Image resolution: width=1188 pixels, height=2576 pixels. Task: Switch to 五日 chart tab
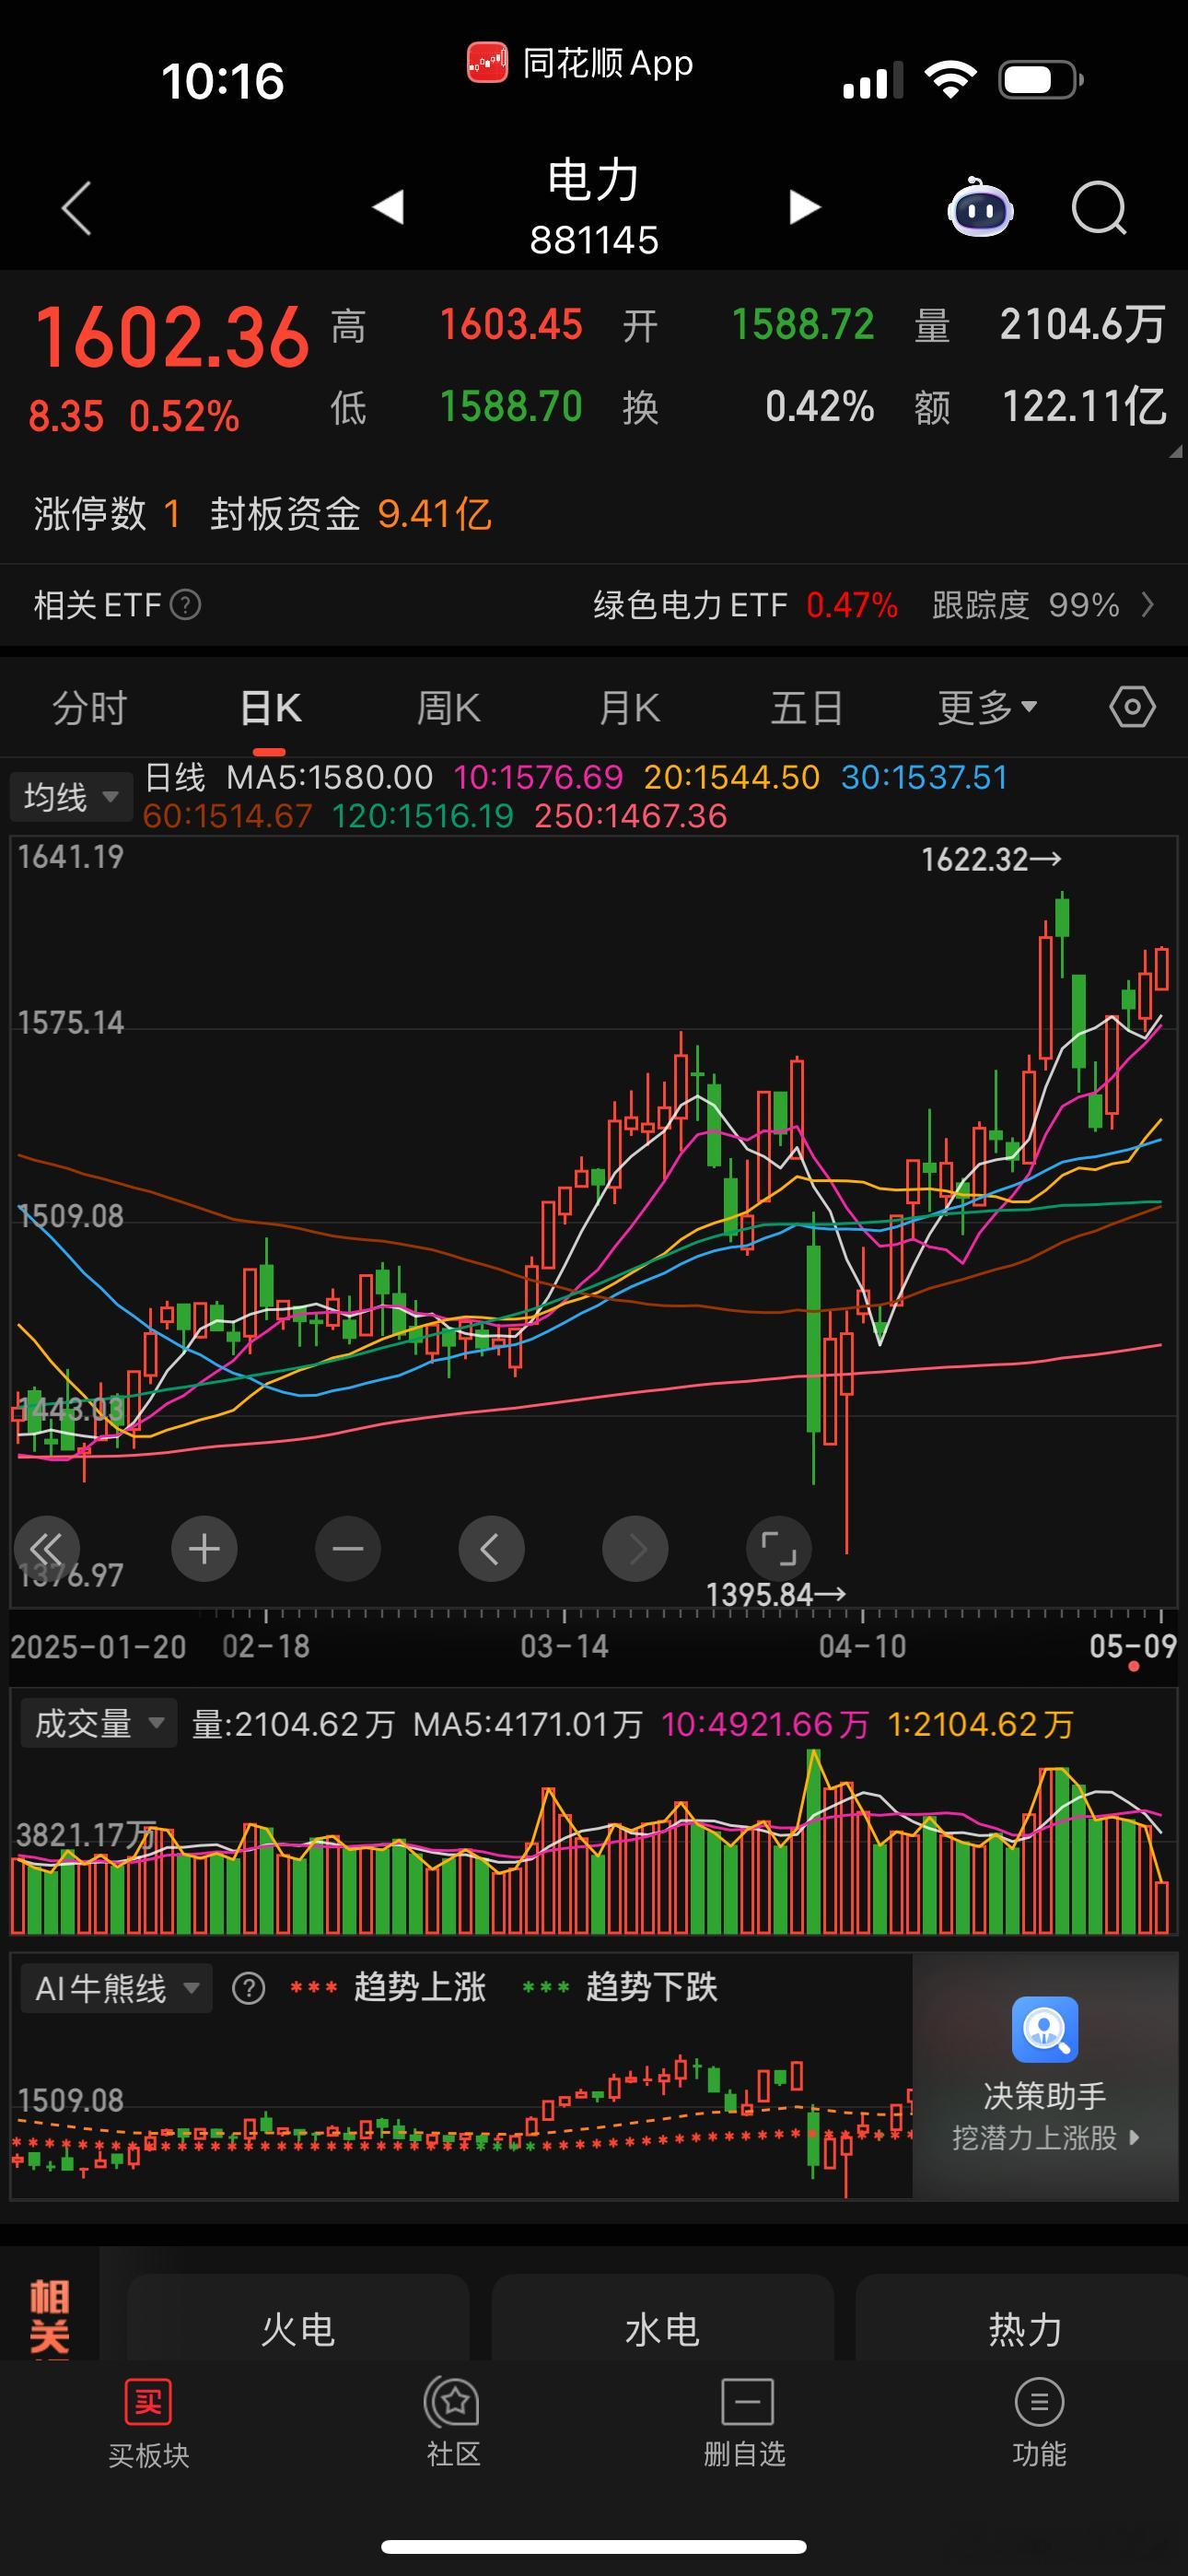click(807, 708)
